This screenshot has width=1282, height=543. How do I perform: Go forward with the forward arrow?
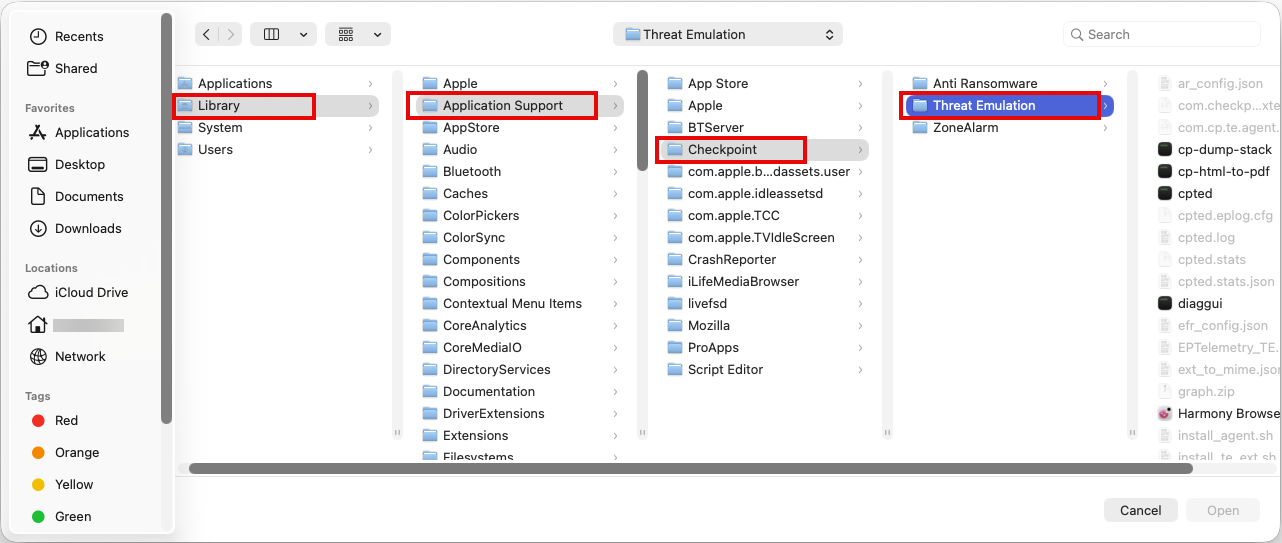pos(231,34)
